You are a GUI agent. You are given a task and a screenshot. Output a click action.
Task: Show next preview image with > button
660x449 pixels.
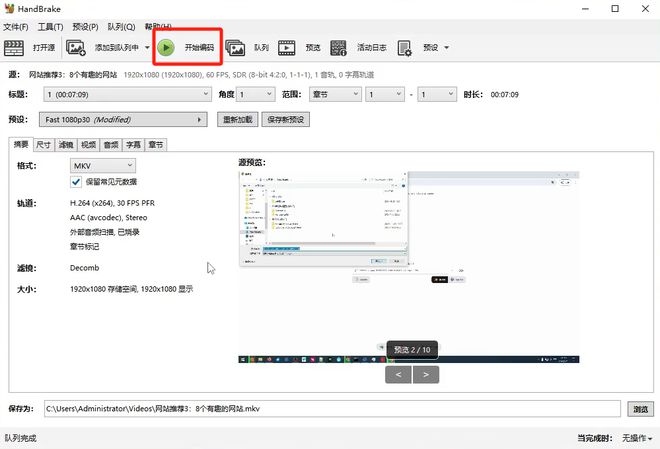[x=426, y=375]
